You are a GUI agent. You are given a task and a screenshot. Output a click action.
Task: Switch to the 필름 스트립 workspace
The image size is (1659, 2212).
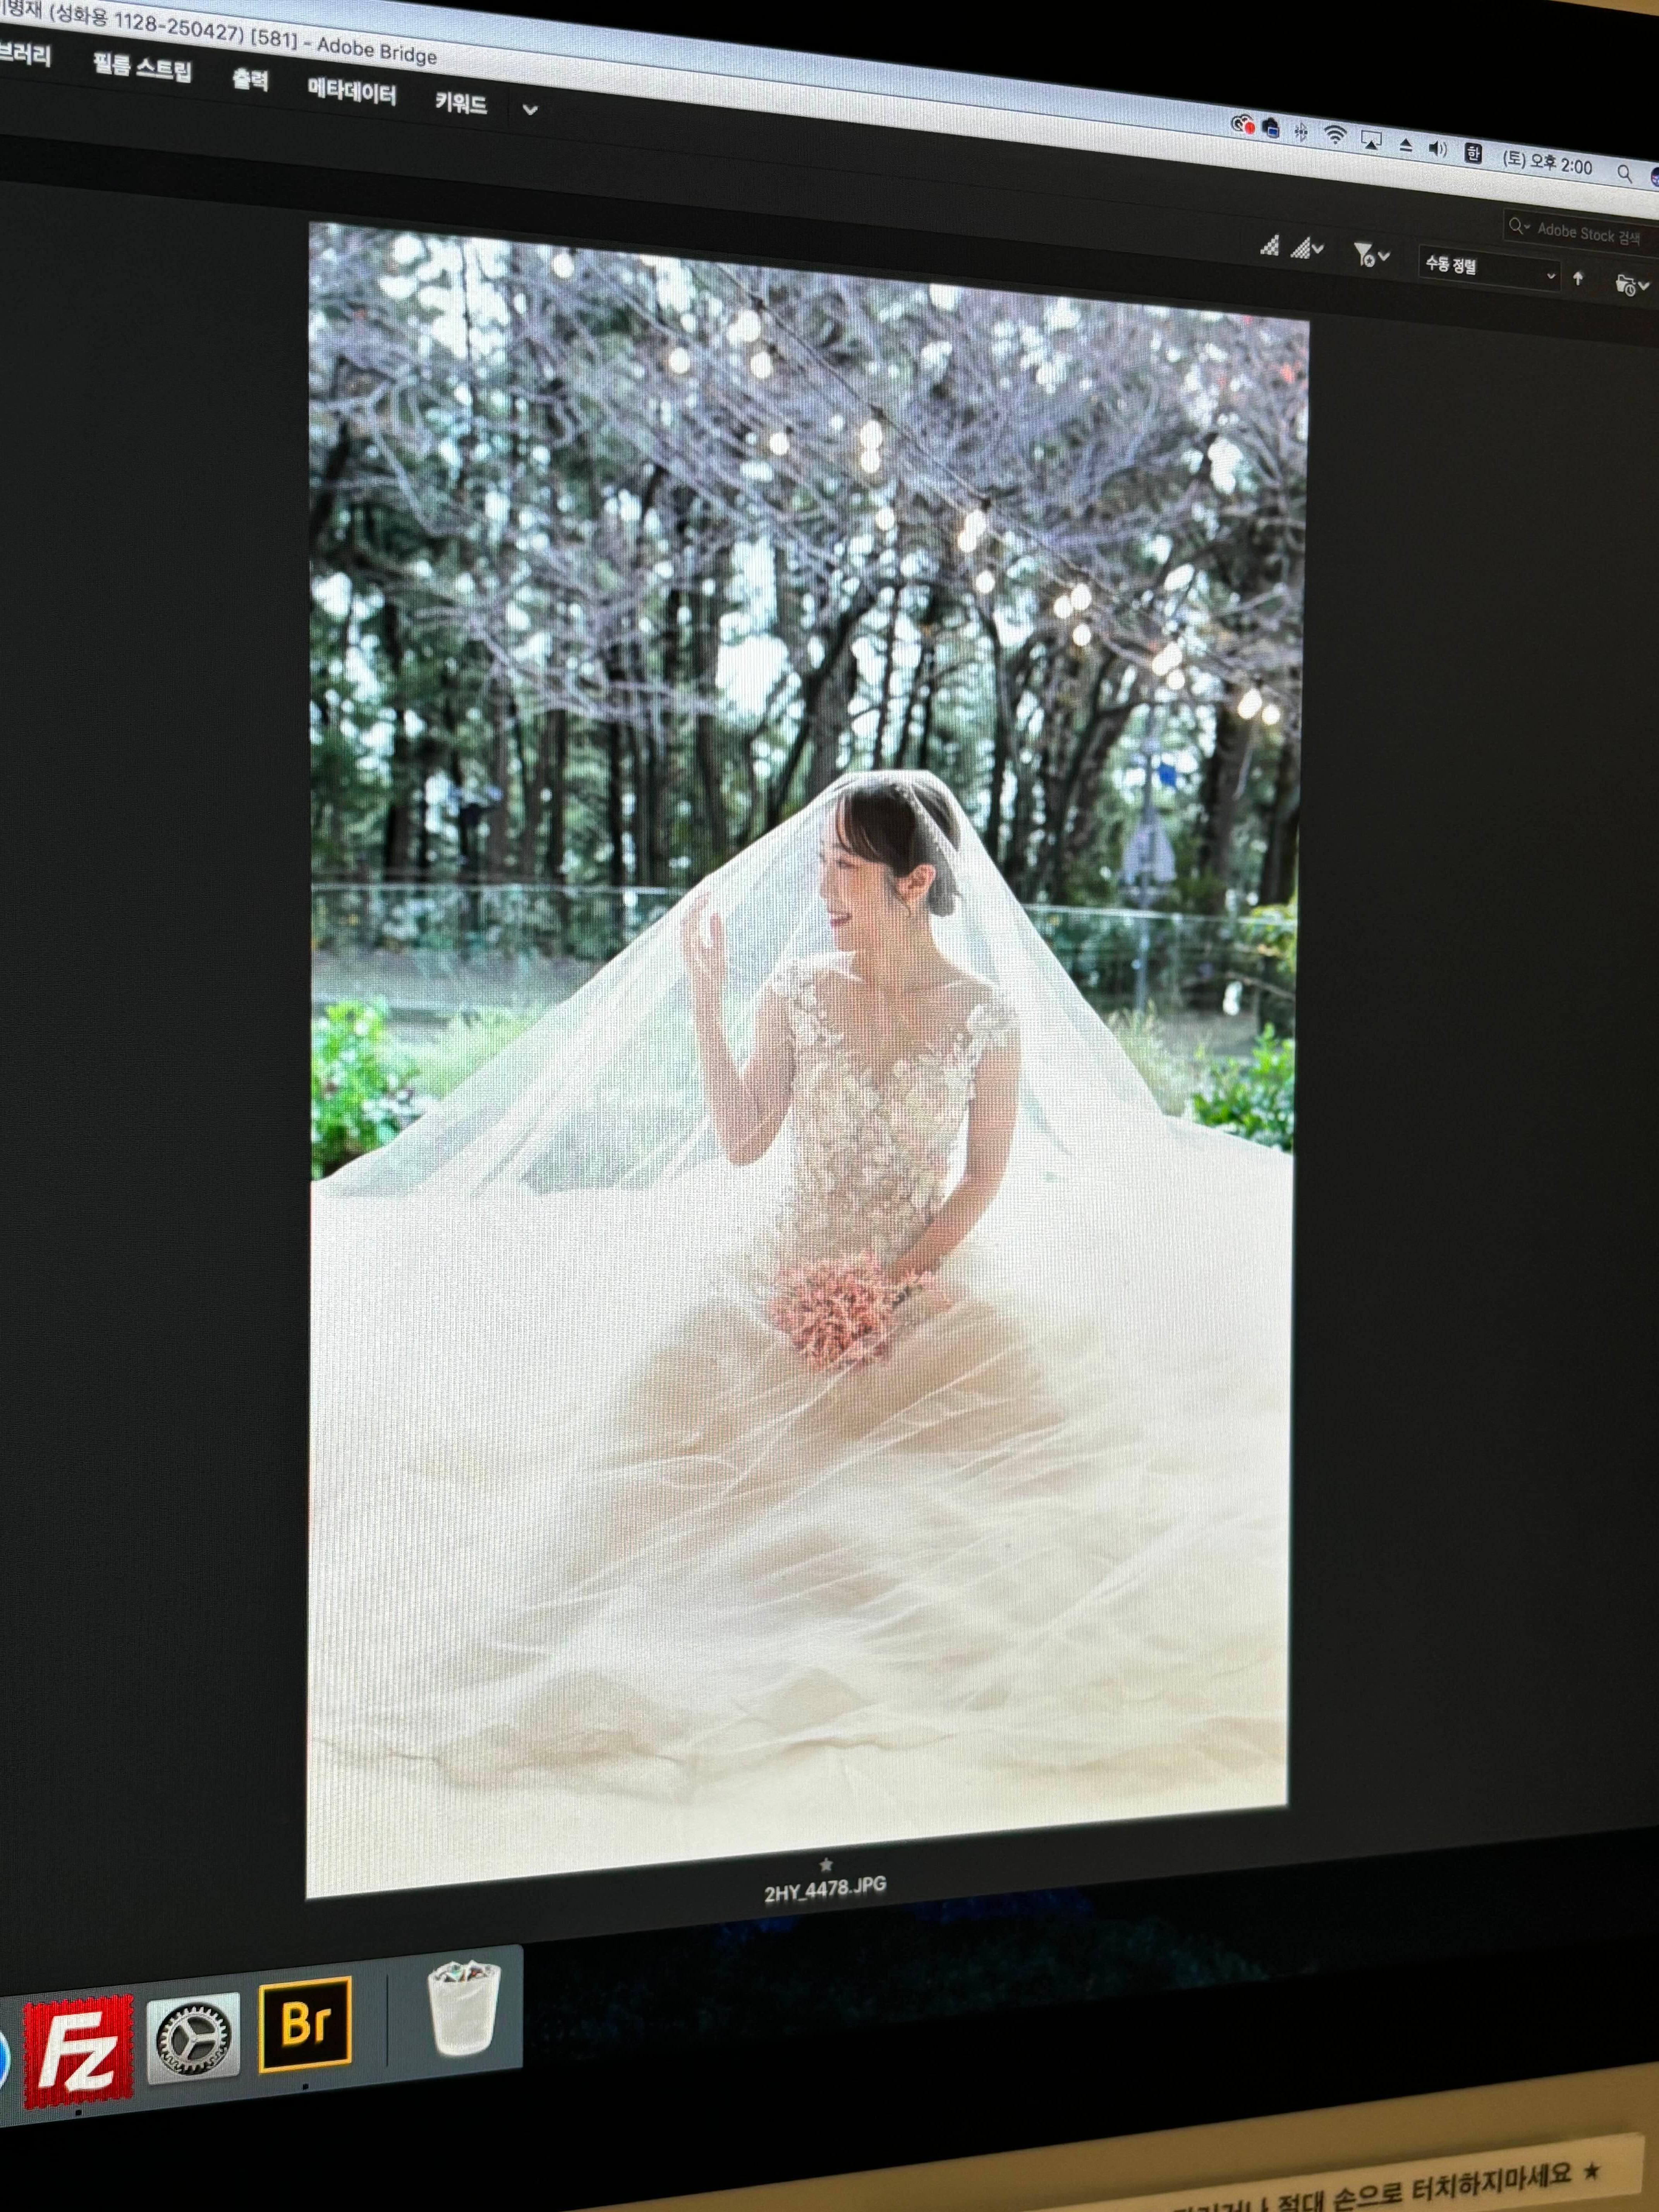[x=142, y=69]
